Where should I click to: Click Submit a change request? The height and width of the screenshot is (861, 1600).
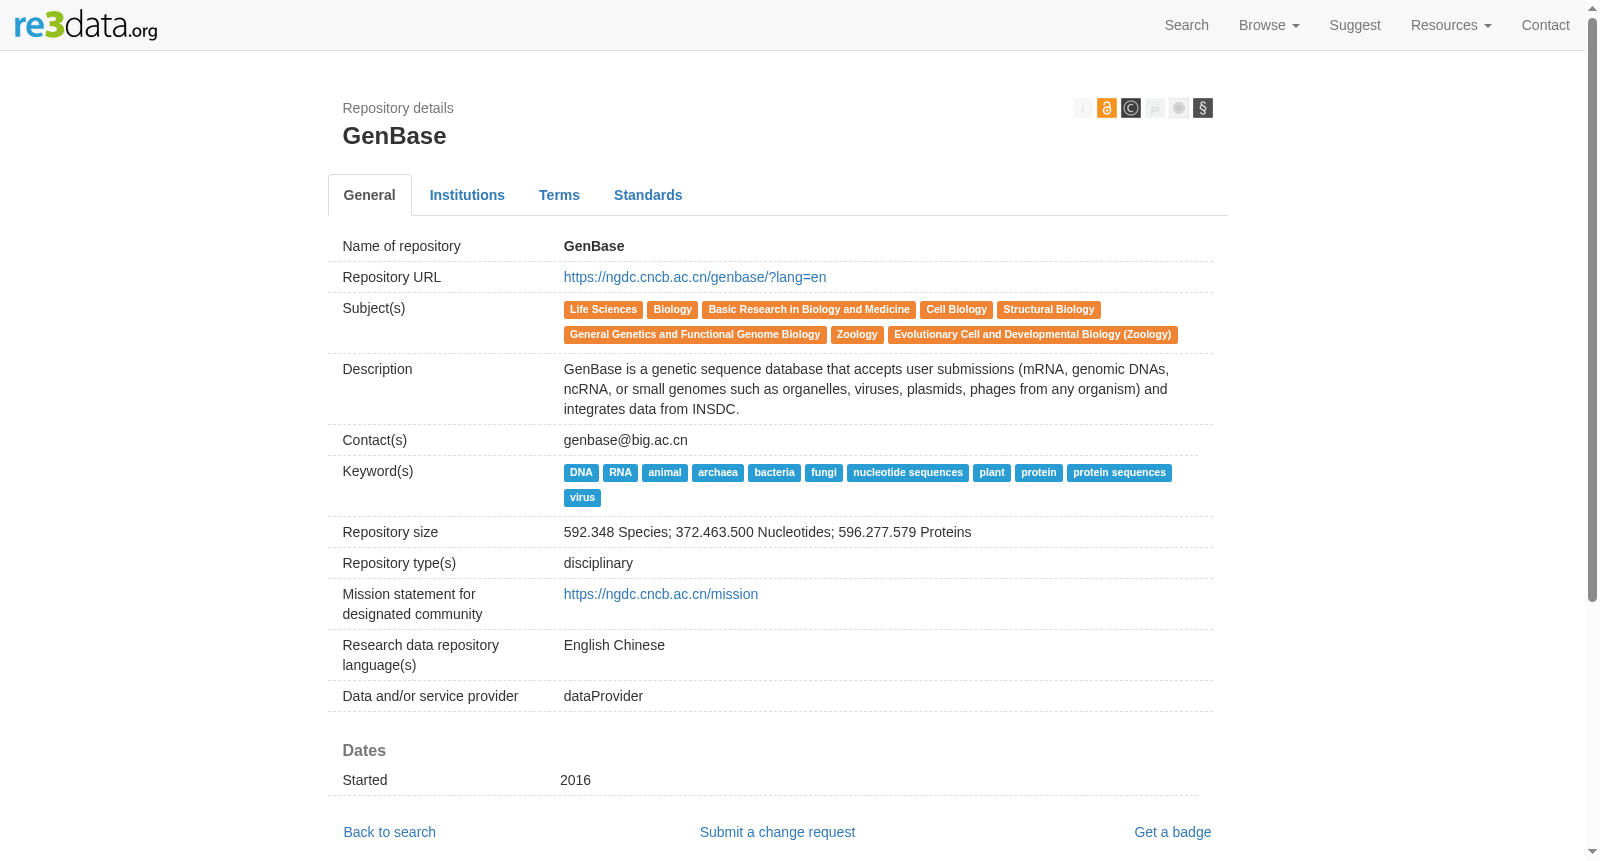778,832
